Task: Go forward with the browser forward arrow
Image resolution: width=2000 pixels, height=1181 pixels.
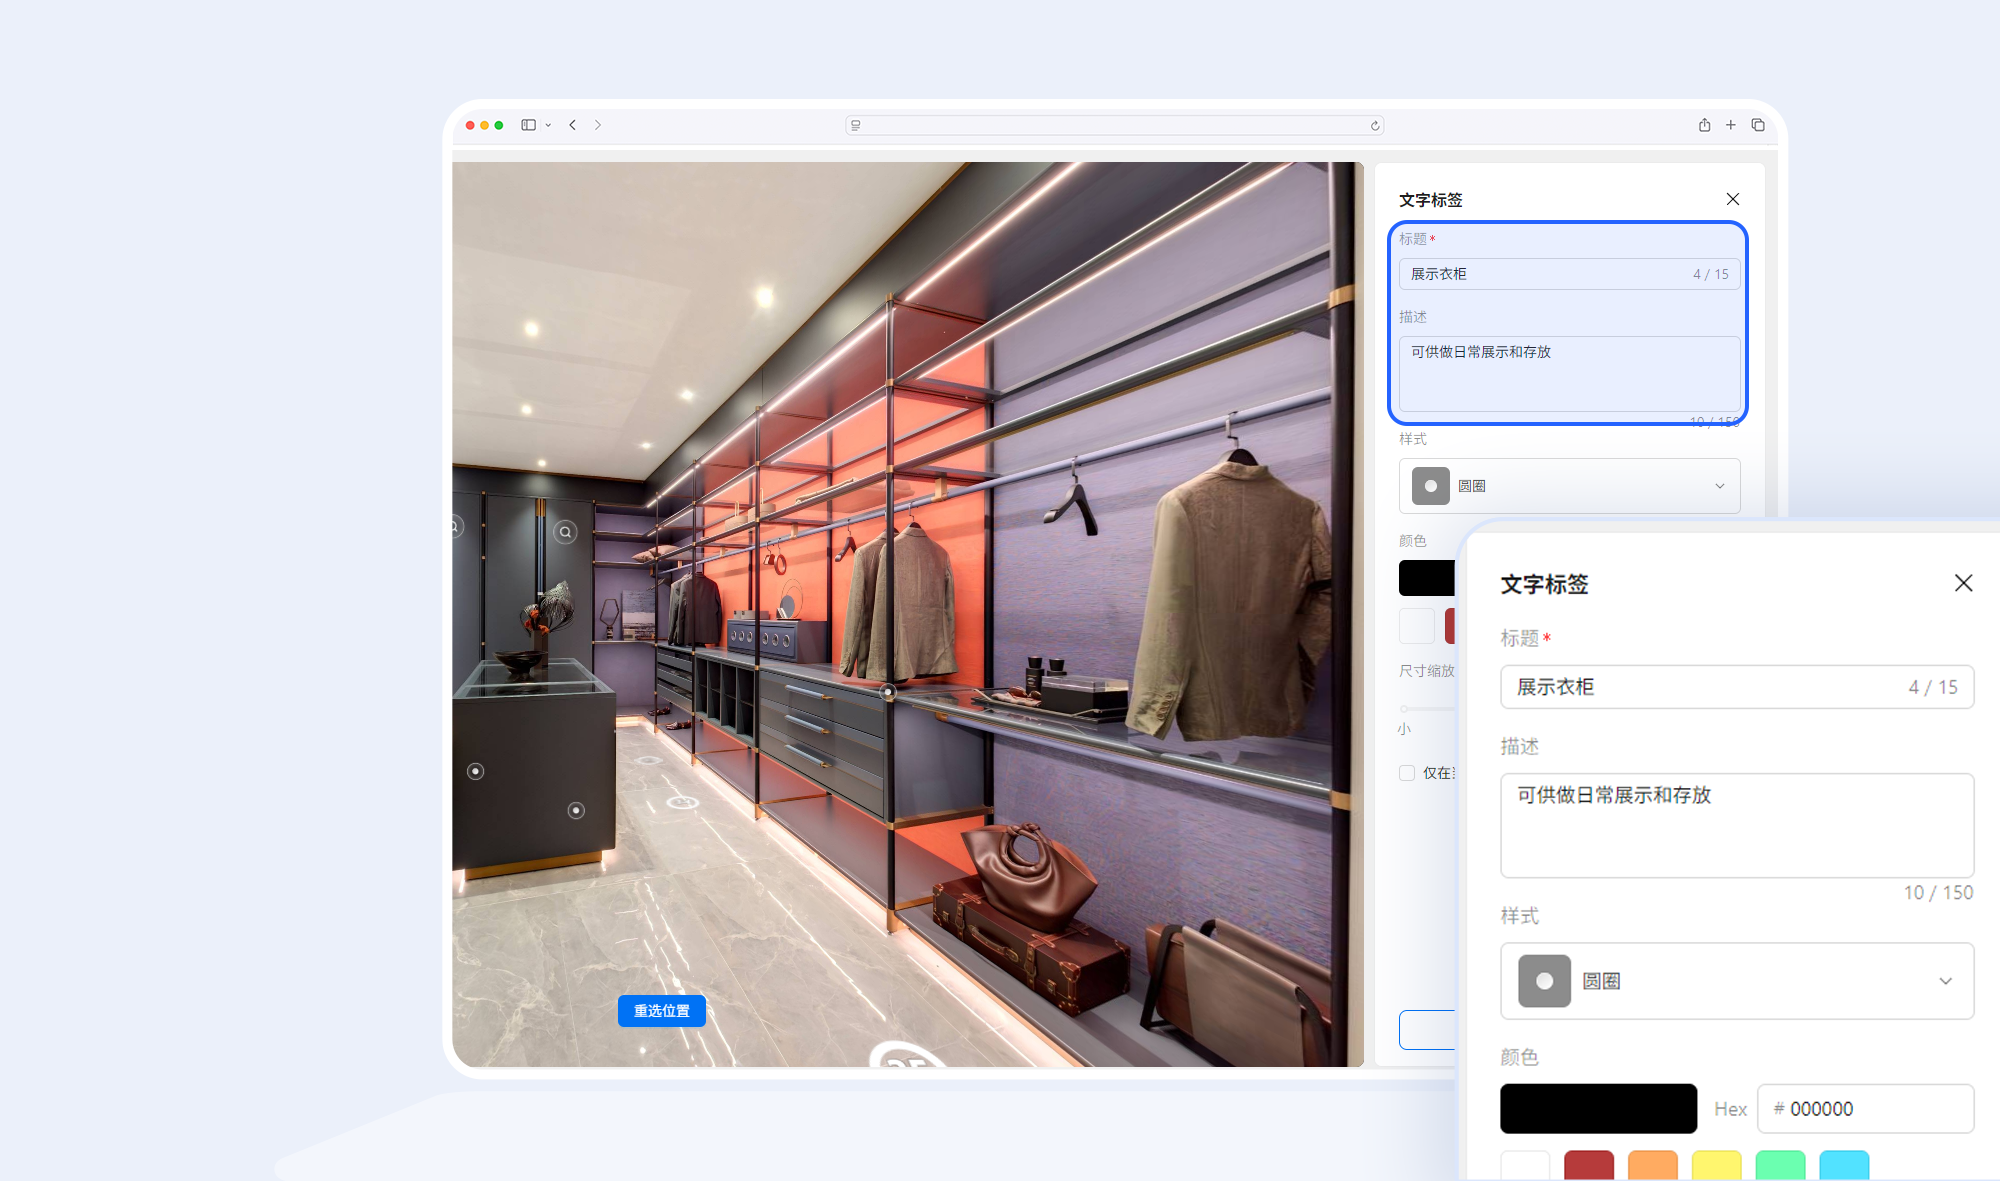Action: [598, 125]
